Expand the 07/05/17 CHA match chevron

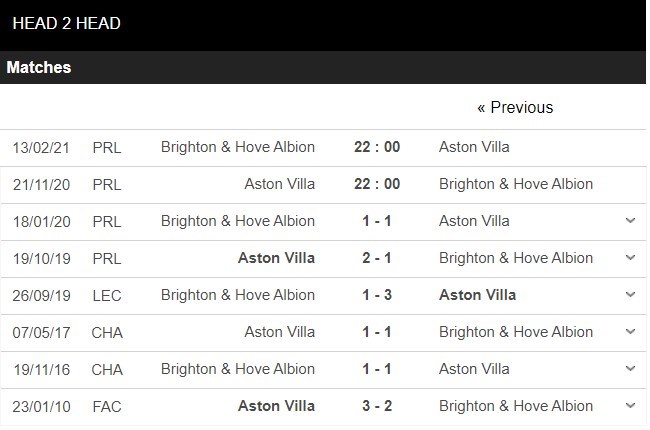click(630, 332)
